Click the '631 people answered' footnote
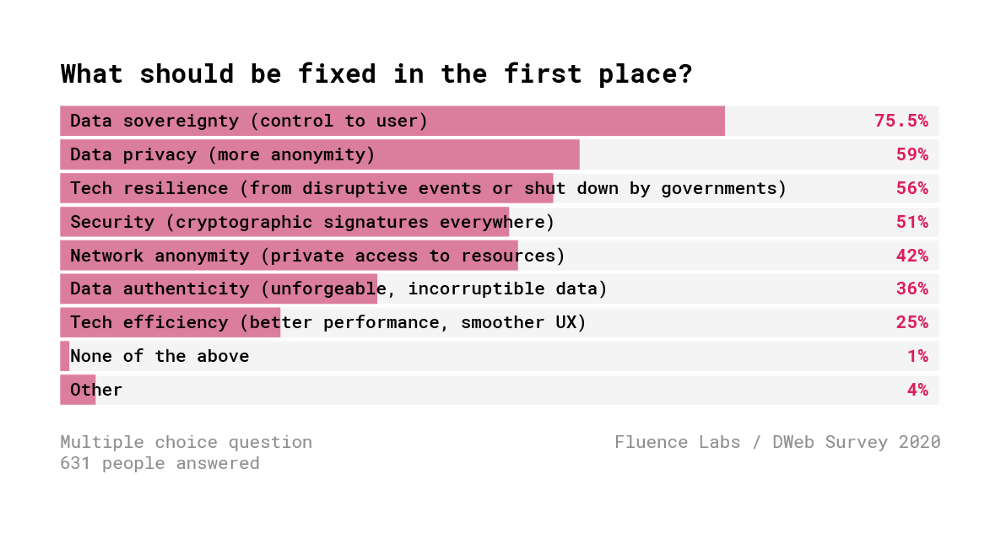 (160, 464)
